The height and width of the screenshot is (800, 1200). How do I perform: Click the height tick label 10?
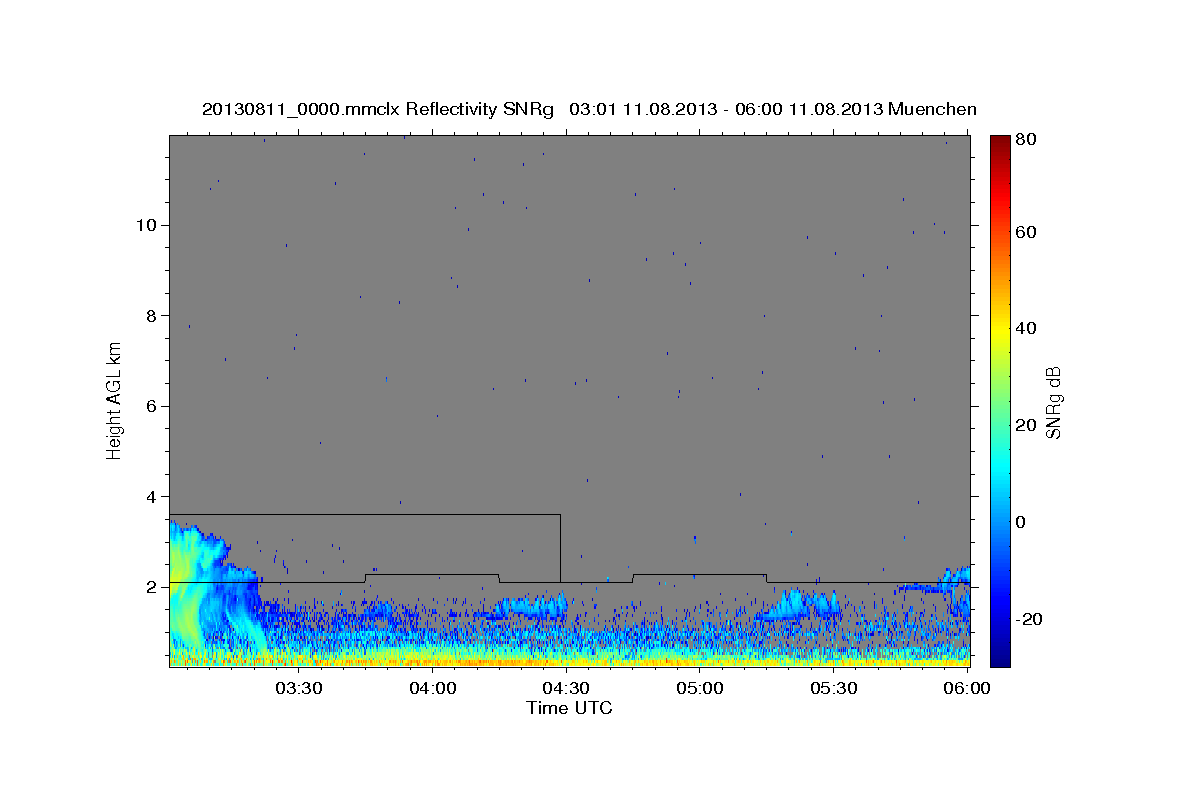(146, 225)
